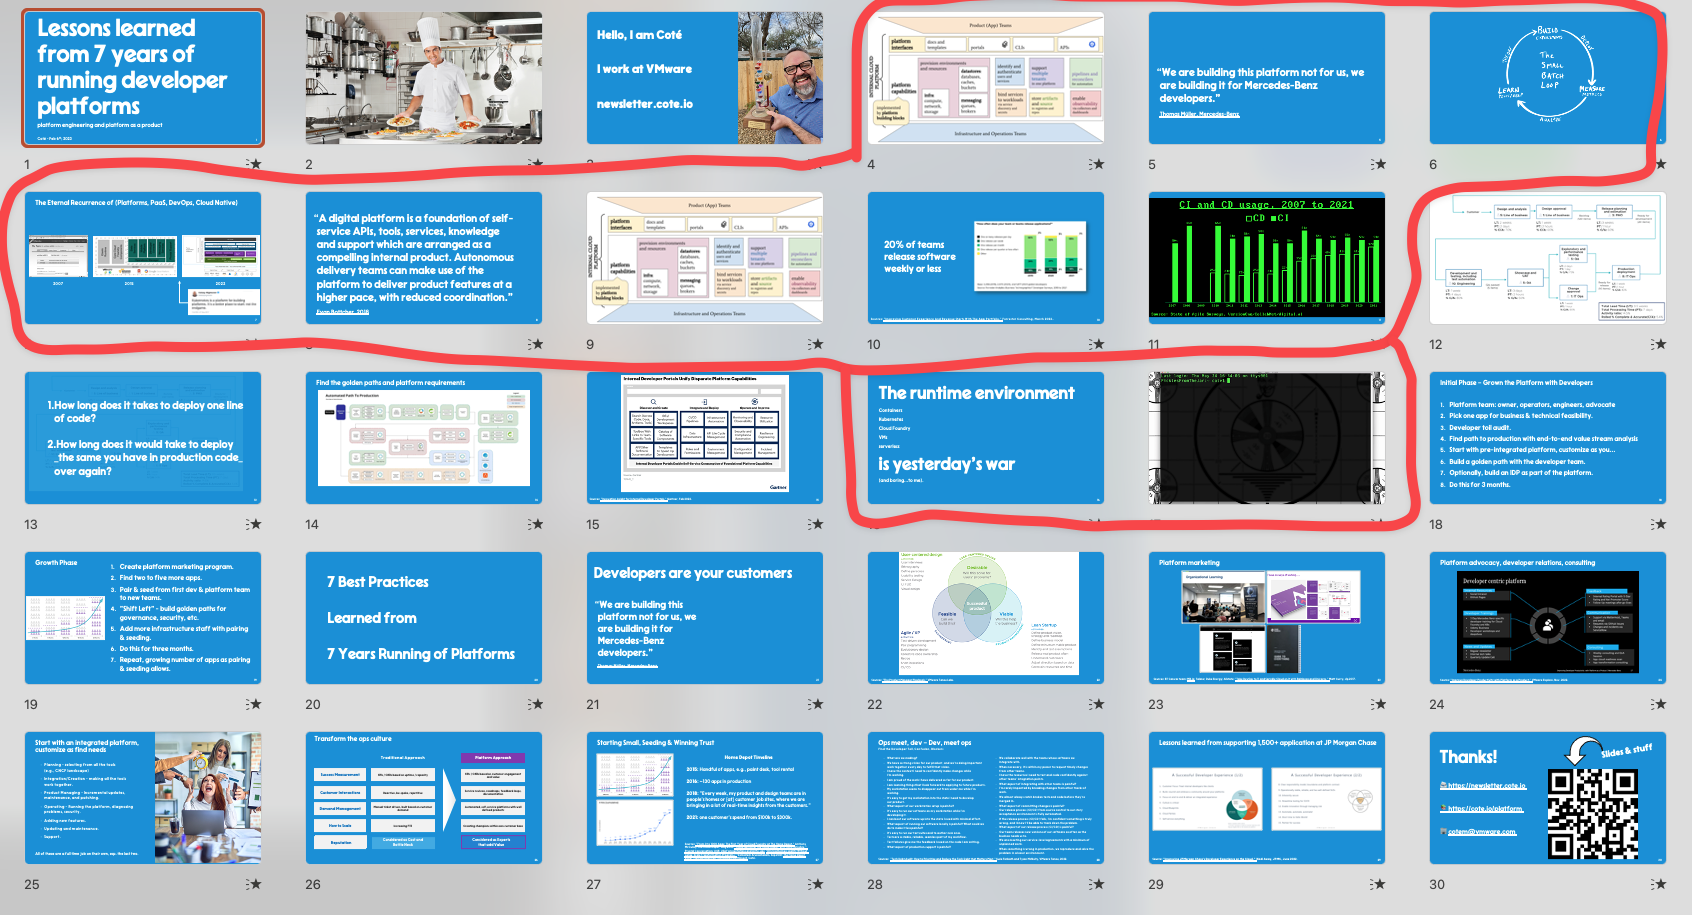Click the transition star icon under slide 23
Image resolution: width=1692 pixels, height=915 pixels.
tap(1379, 704)
